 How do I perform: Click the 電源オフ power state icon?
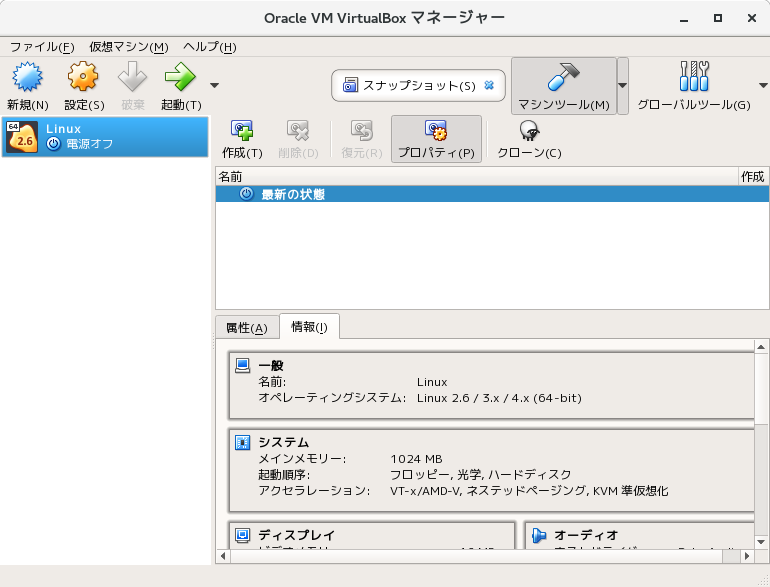coord(54,144)
